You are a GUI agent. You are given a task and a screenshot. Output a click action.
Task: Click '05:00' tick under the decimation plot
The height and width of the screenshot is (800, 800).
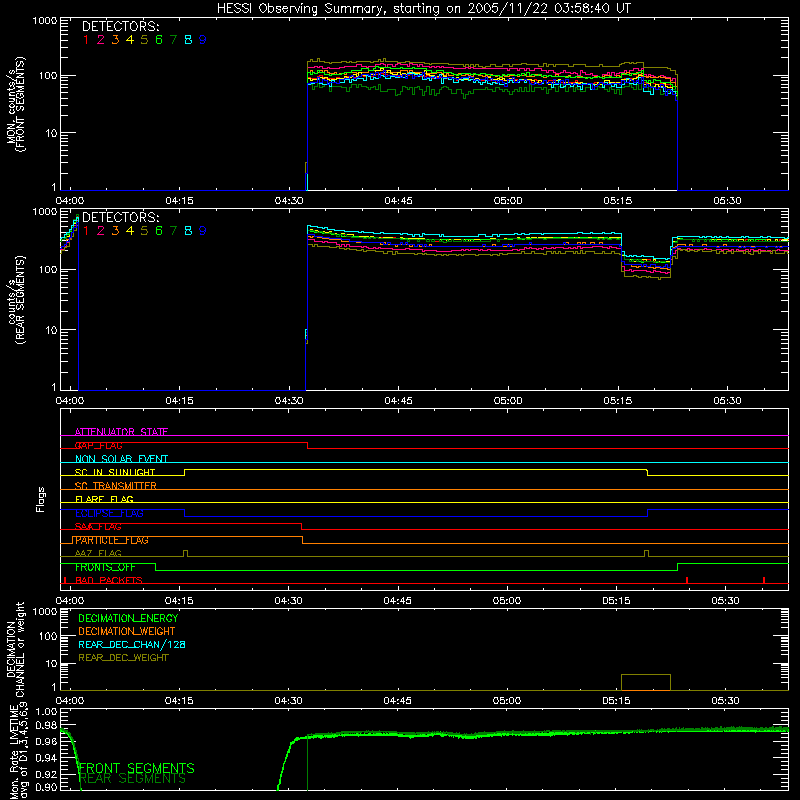point(507,701)
